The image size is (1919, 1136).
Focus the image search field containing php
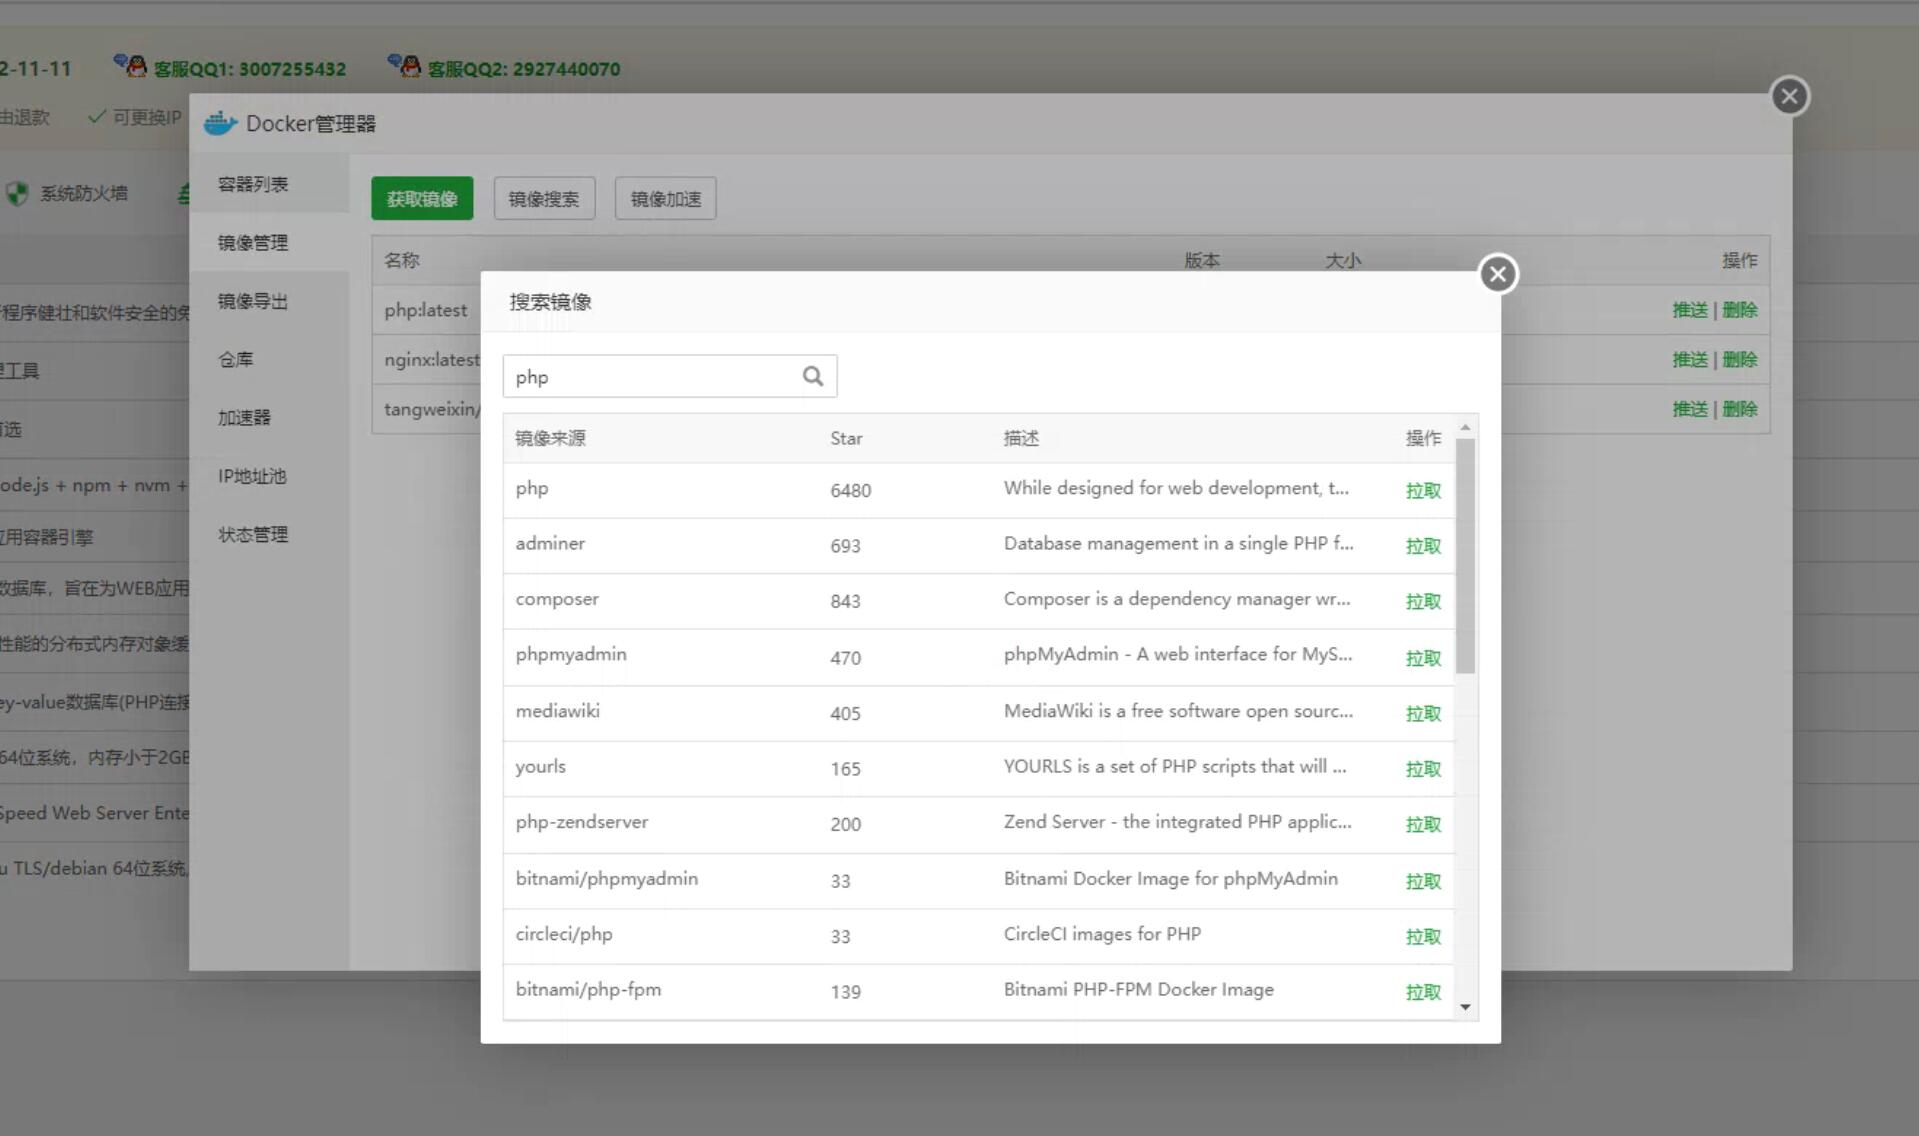coord(669,376)
